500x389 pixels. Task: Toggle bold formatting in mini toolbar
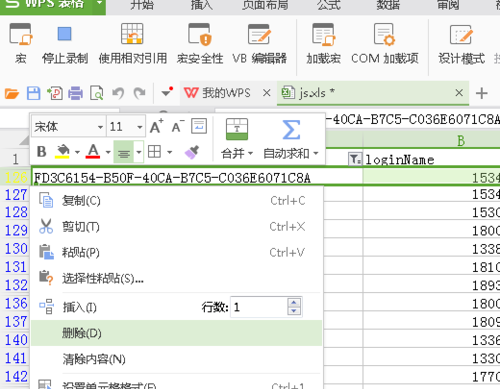(42, 152)
